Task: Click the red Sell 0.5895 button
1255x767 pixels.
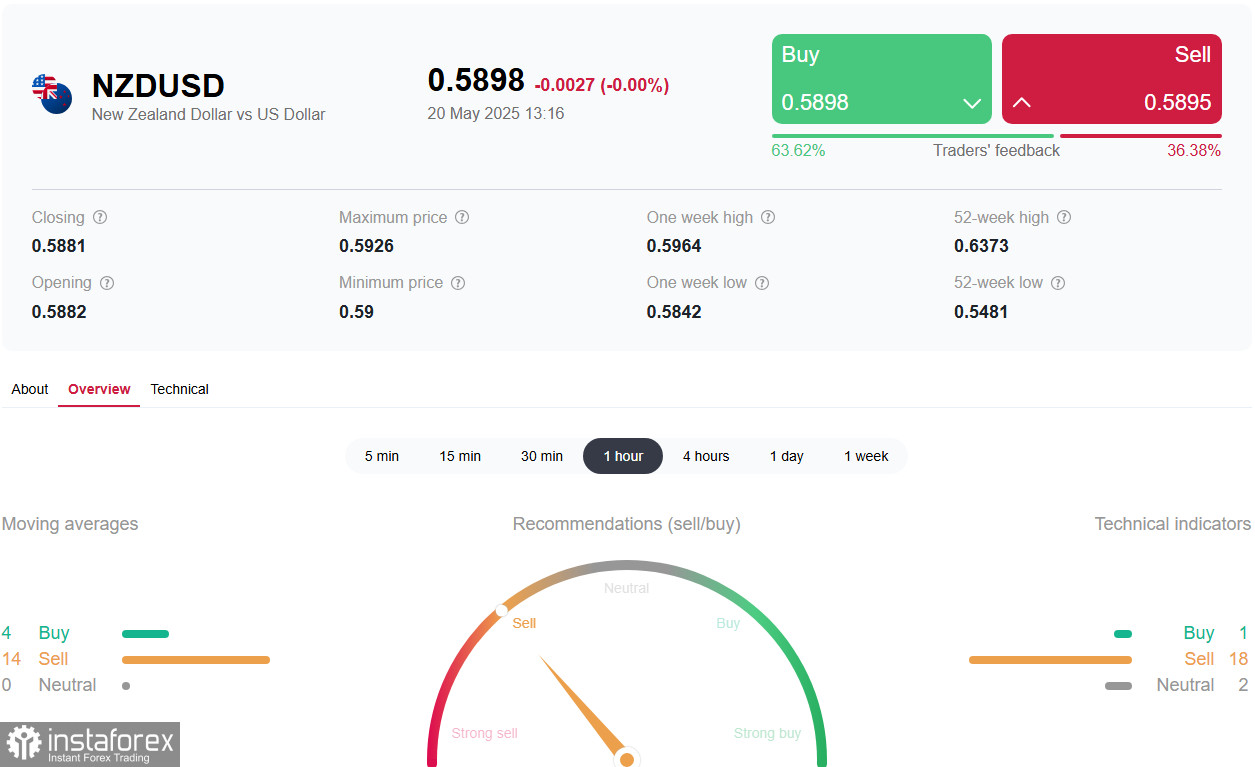Action: (1112, 79)
